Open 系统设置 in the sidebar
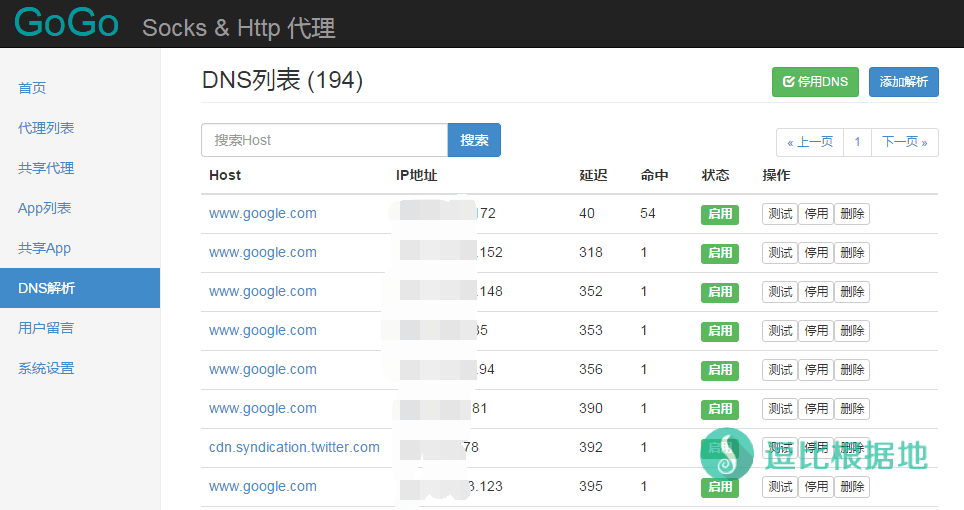The height and width of the screenshot is (510, 964). (46, 368)
